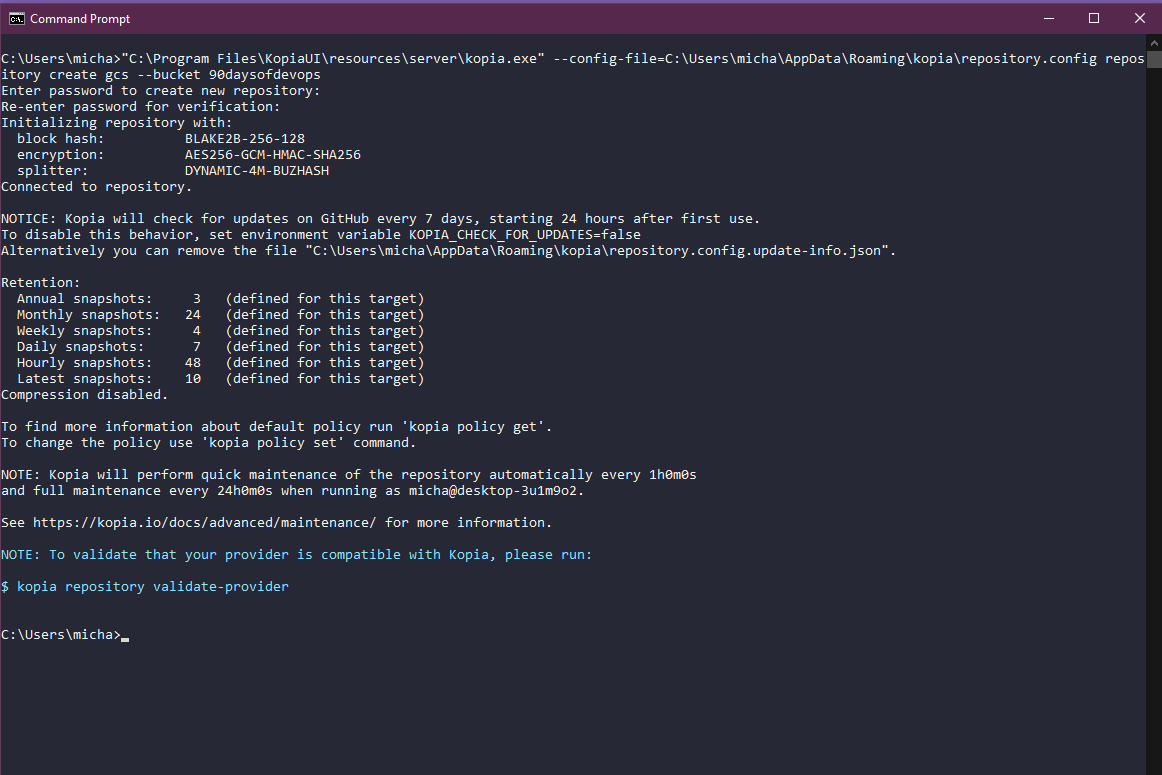Click the 'Connected to repository.' line

[x=96, y=186]
